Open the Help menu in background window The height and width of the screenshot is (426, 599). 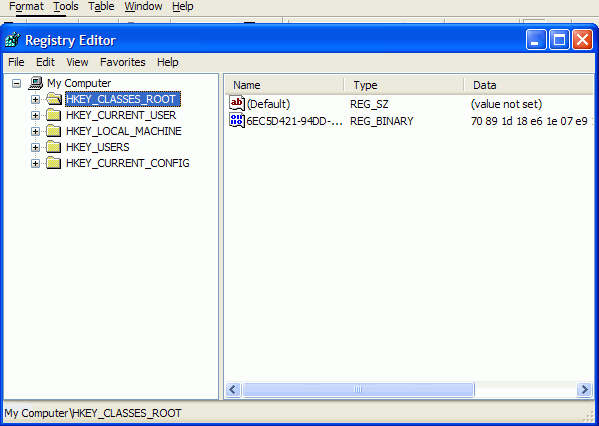[x=183, y=6]
